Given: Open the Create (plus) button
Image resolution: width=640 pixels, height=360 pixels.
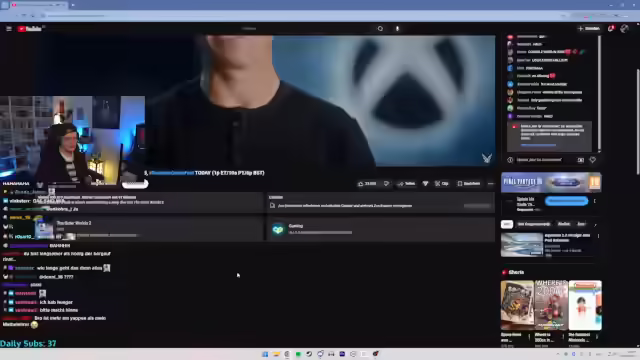Looking at the screenshot, I should (x=589, y=29).
